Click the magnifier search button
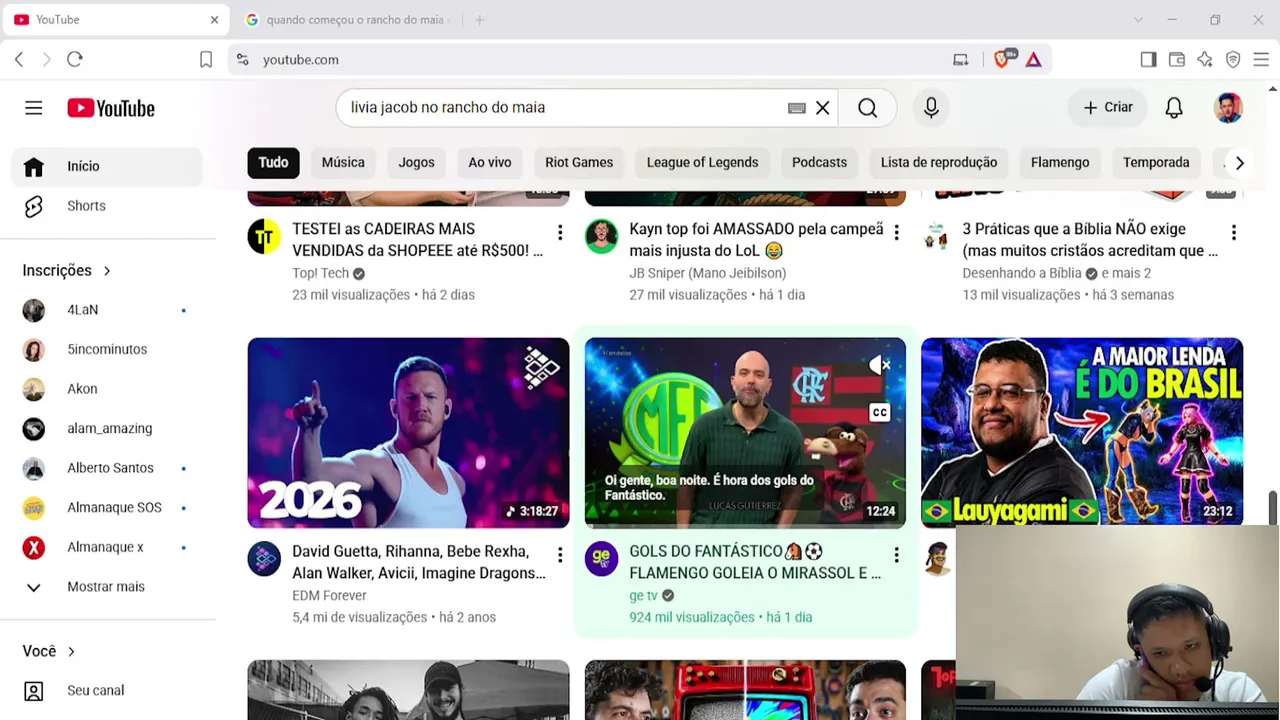Screen dimensions: 1280x720 [x=867, y=108]
